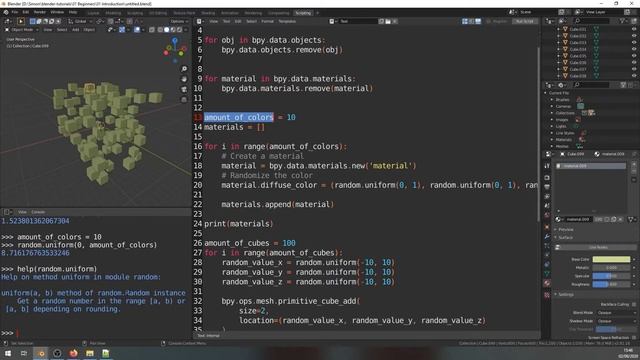Open the Material properties tab icon
640x360 pixels.
pyautogui.click(x=547, y=283)
